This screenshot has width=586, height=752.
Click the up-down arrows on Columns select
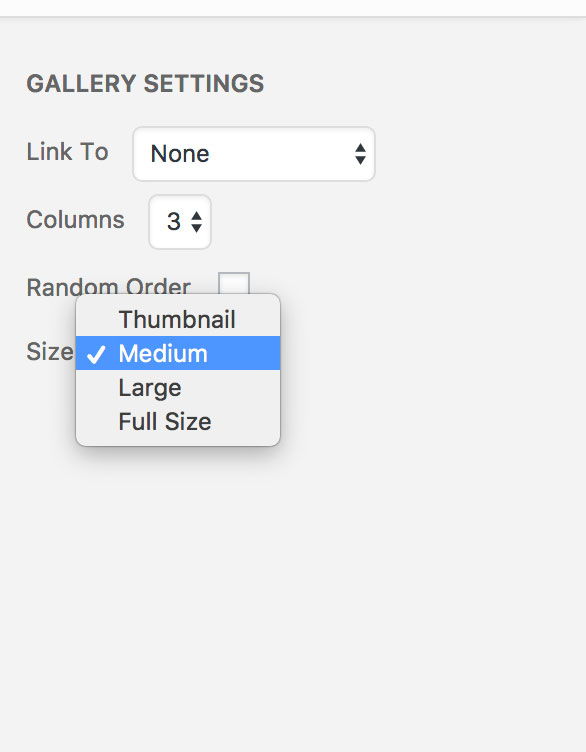point(196,222)
